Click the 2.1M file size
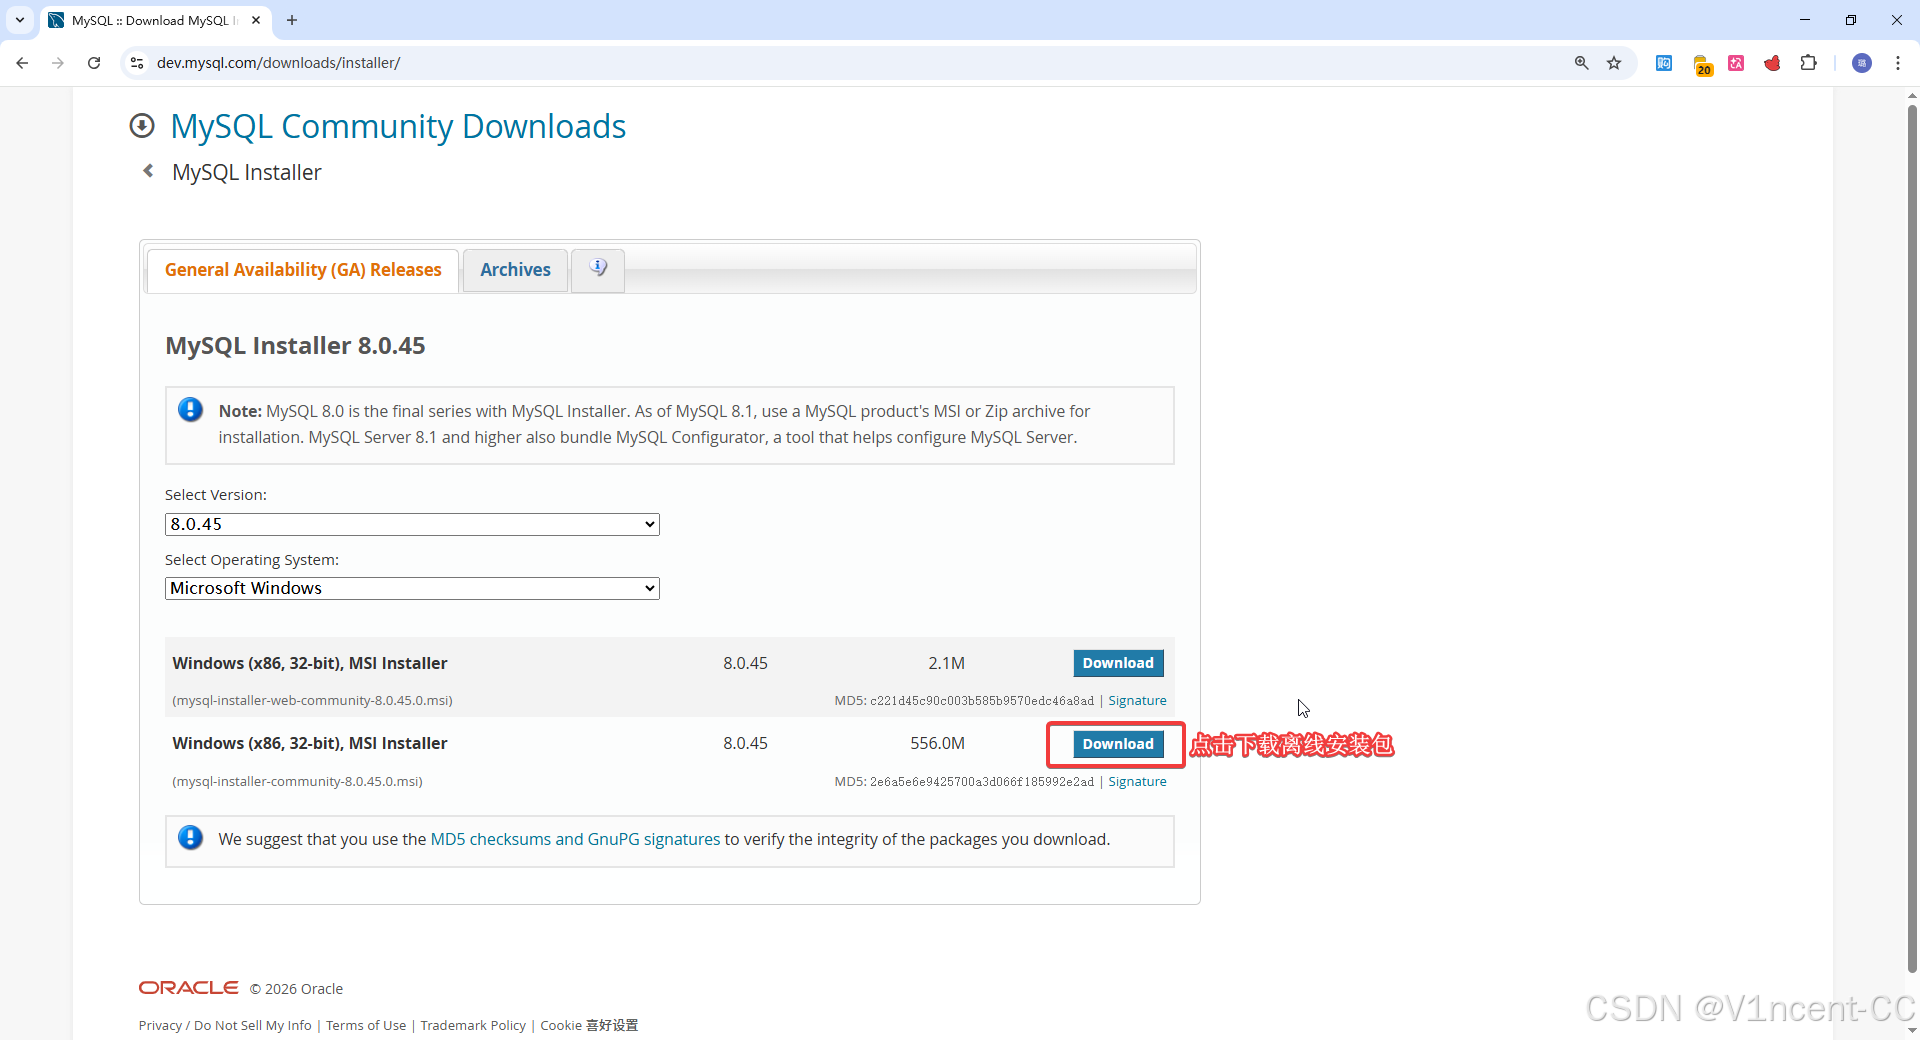Viewport: 1920px width, 1040px height. [x=946, y=663]
